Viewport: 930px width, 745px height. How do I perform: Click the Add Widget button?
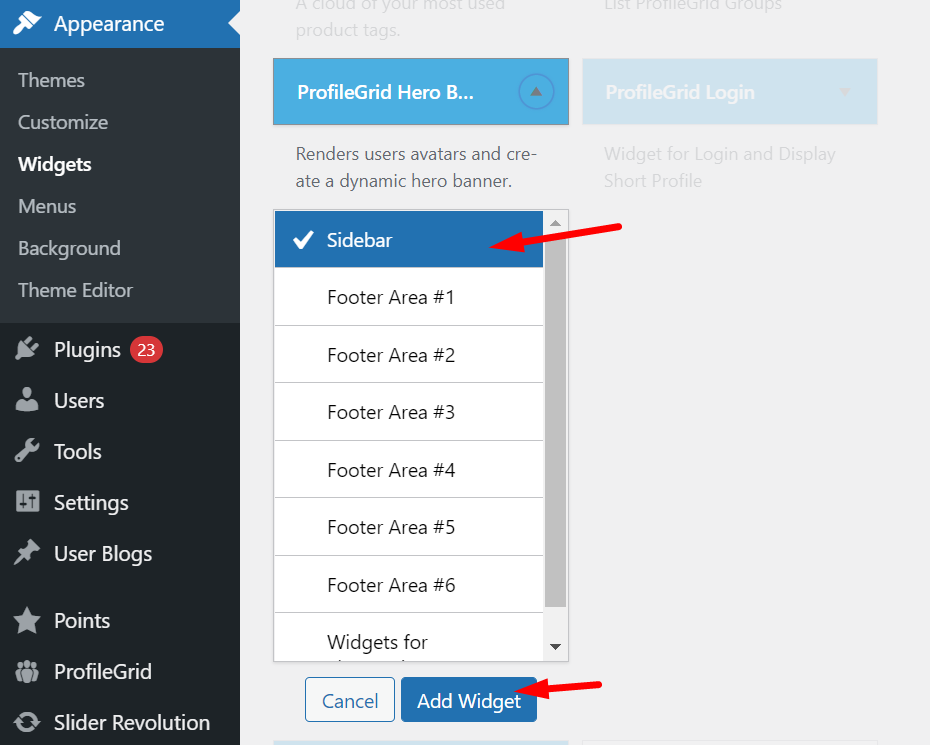tap(468, 699)
